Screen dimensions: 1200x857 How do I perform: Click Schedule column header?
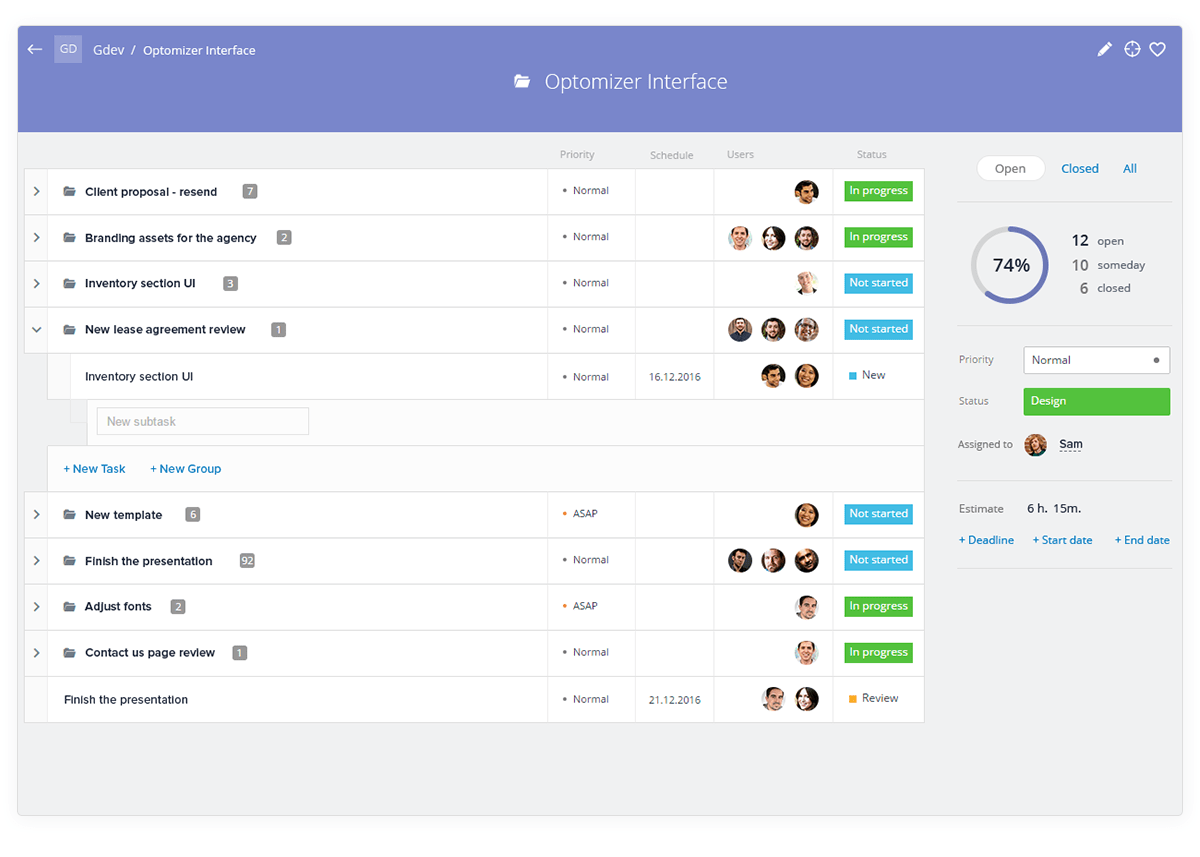pos(672,156)
